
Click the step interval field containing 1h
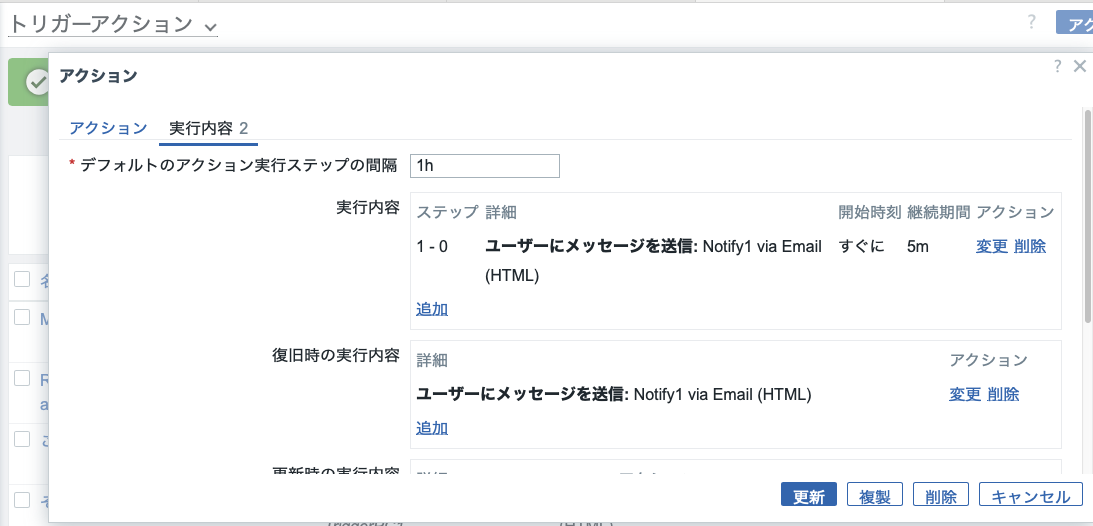pyautogui.click(x=484, y=166)
